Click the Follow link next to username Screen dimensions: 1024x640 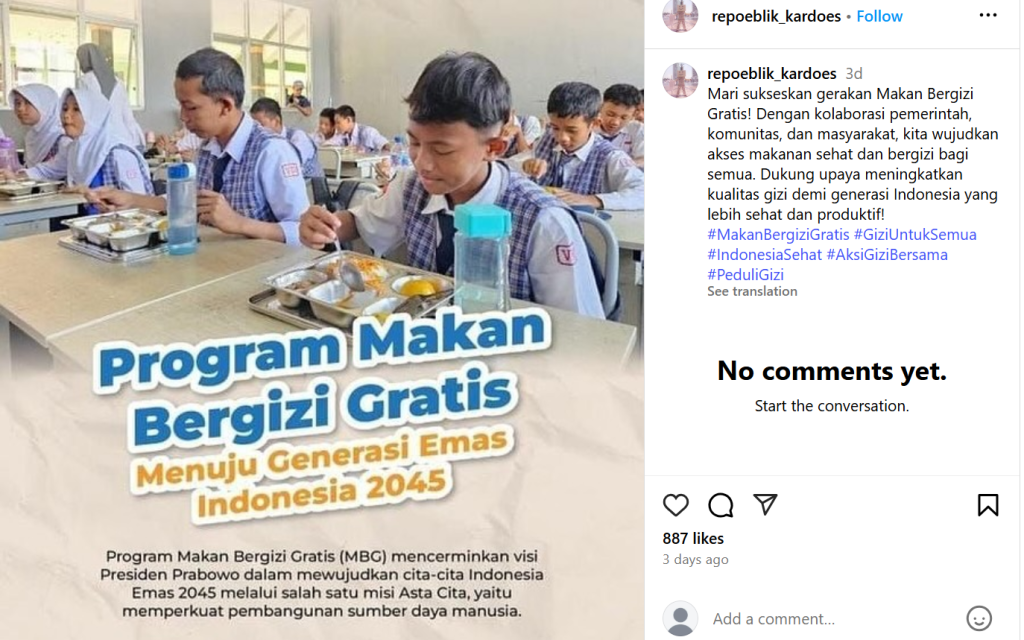click(879, 16)
